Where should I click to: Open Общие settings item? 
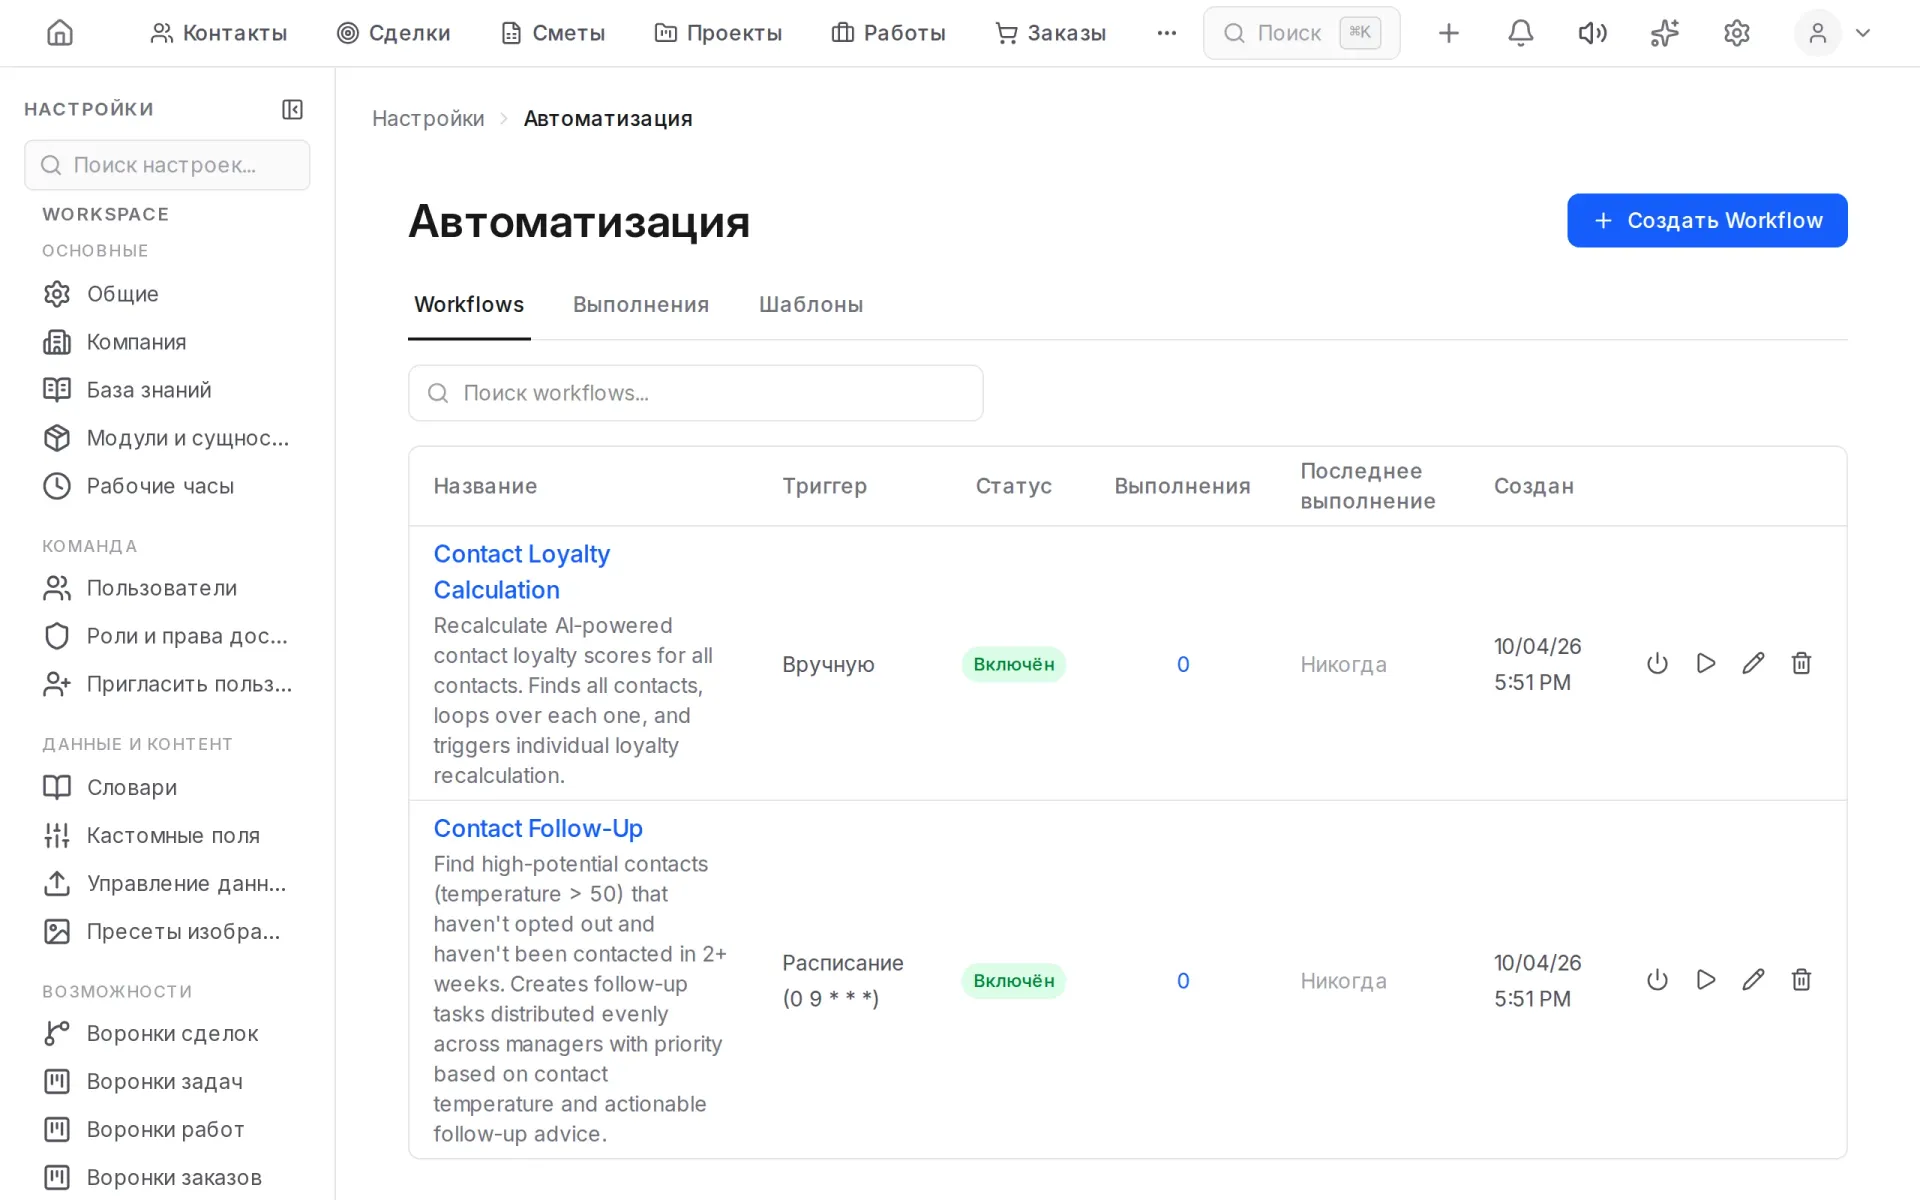[x=167, y=294]
